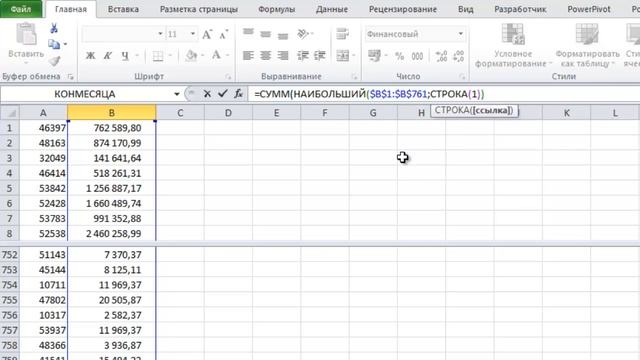Align text left icon

[248, 56]
